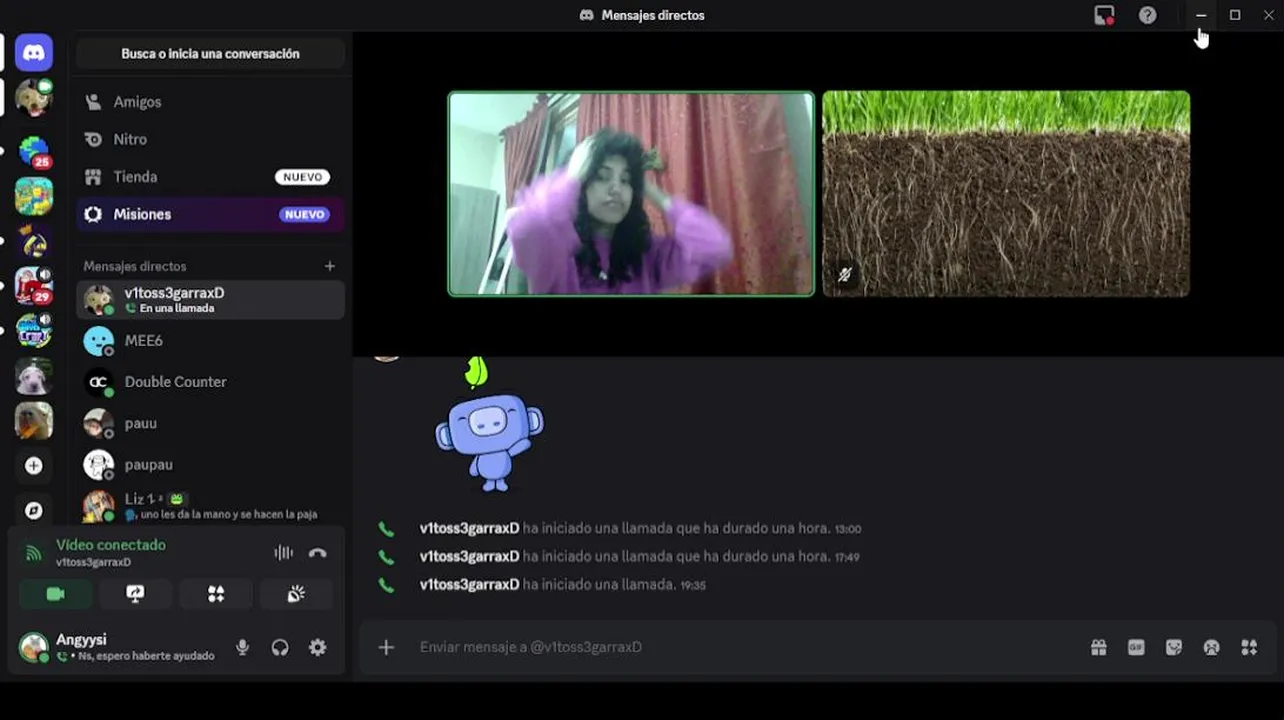
Task: Open the dog avatar server icon
Action: [x=34, y=376]
